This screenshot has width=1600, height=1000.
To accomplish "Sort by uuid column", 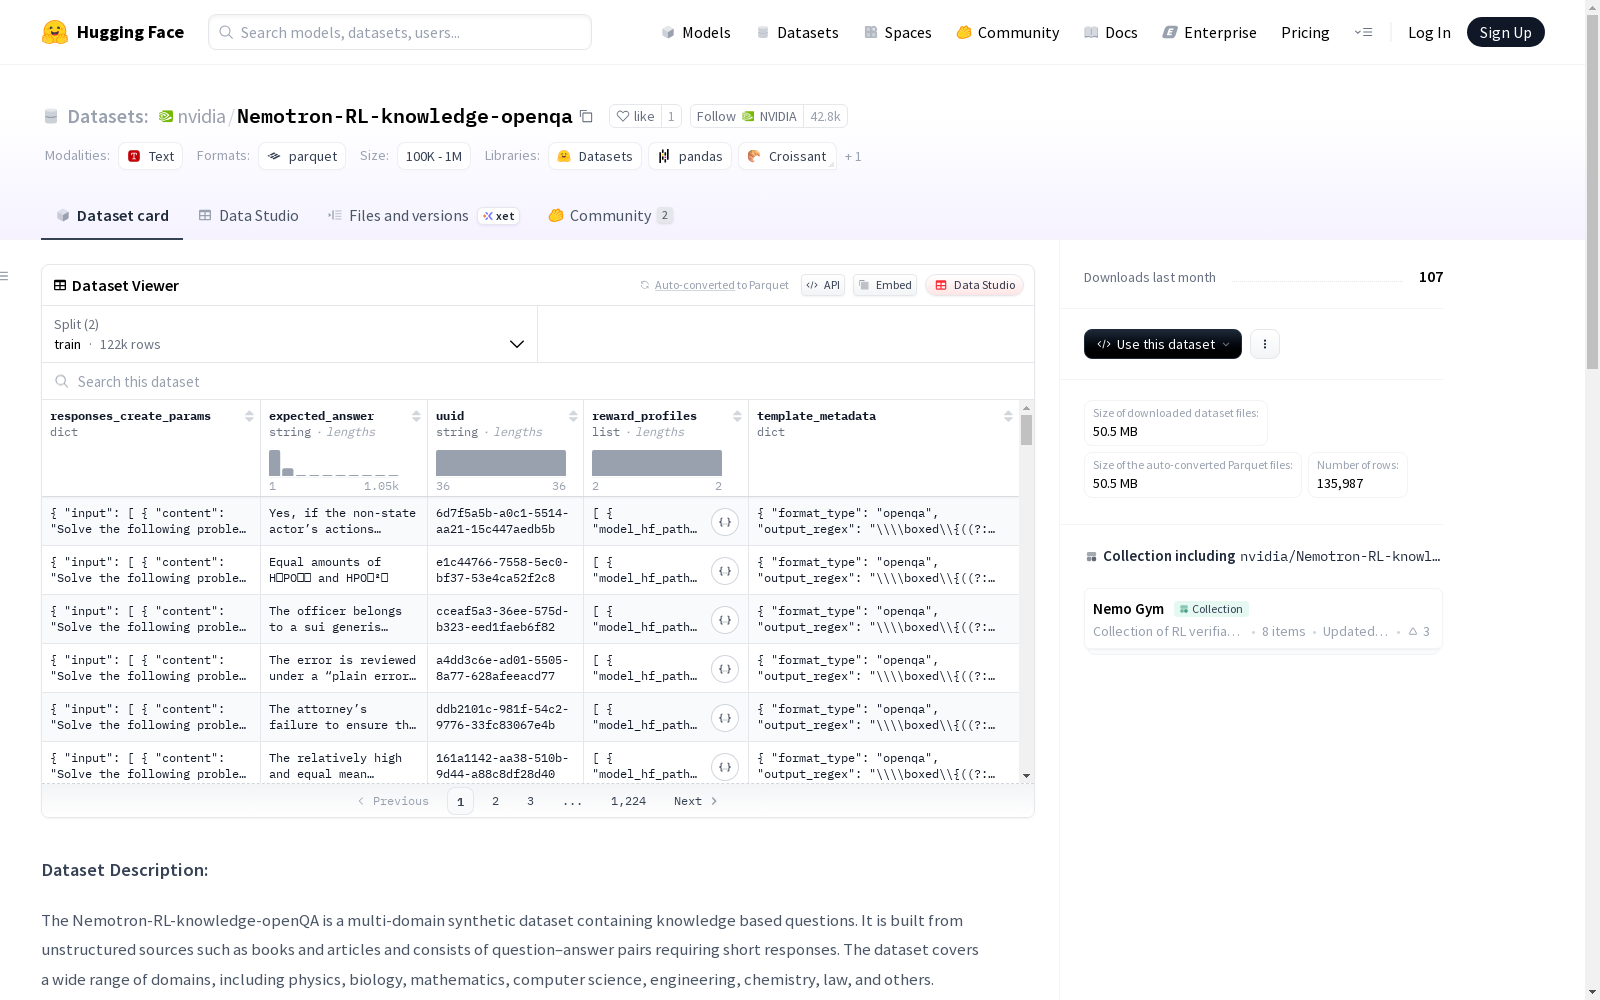I will click(x=573, y=416).
